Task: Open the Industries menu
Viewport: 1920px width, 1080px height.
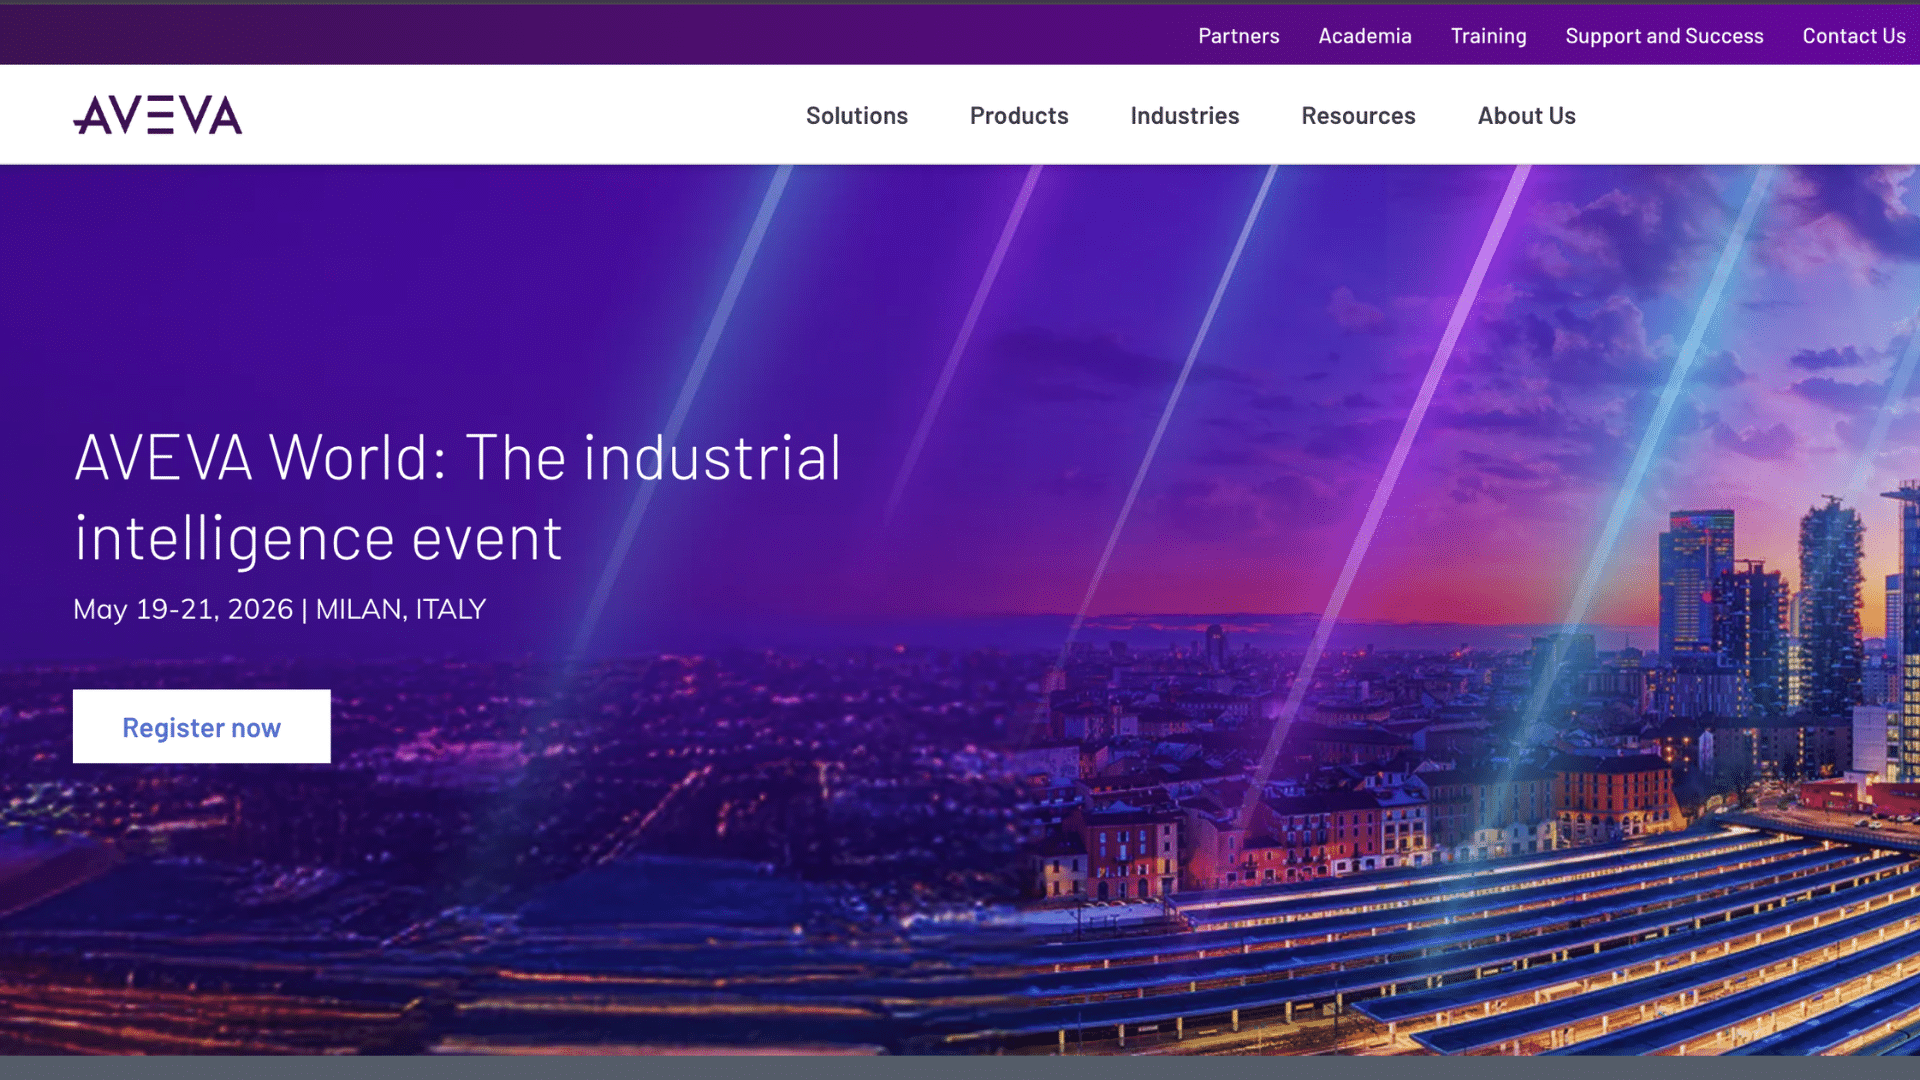Action: click(x=1185, y=116)
